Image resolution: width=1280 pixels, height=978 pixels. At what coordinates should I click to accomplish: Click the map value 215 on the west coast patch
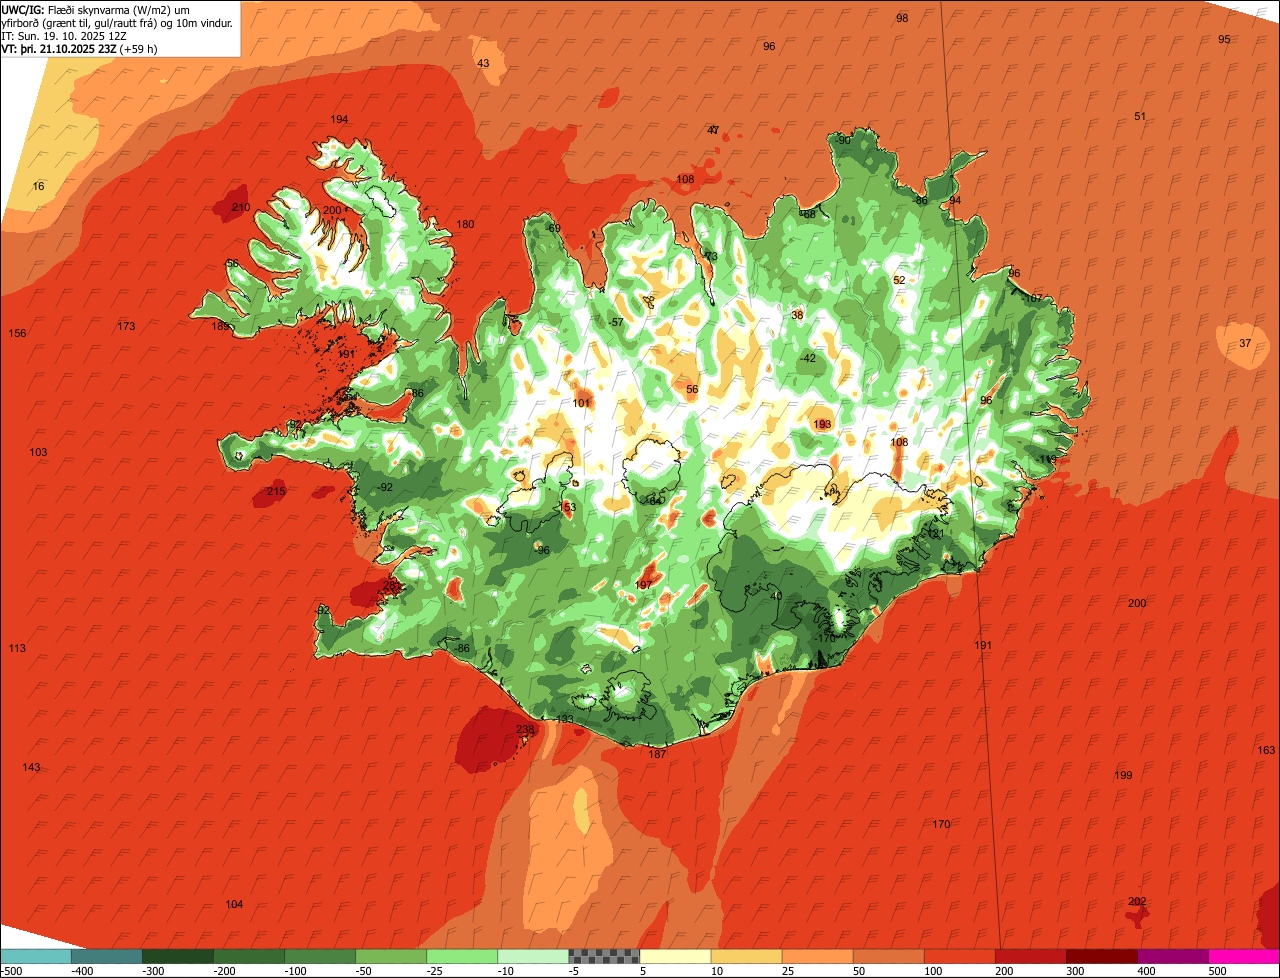(276, 491)
